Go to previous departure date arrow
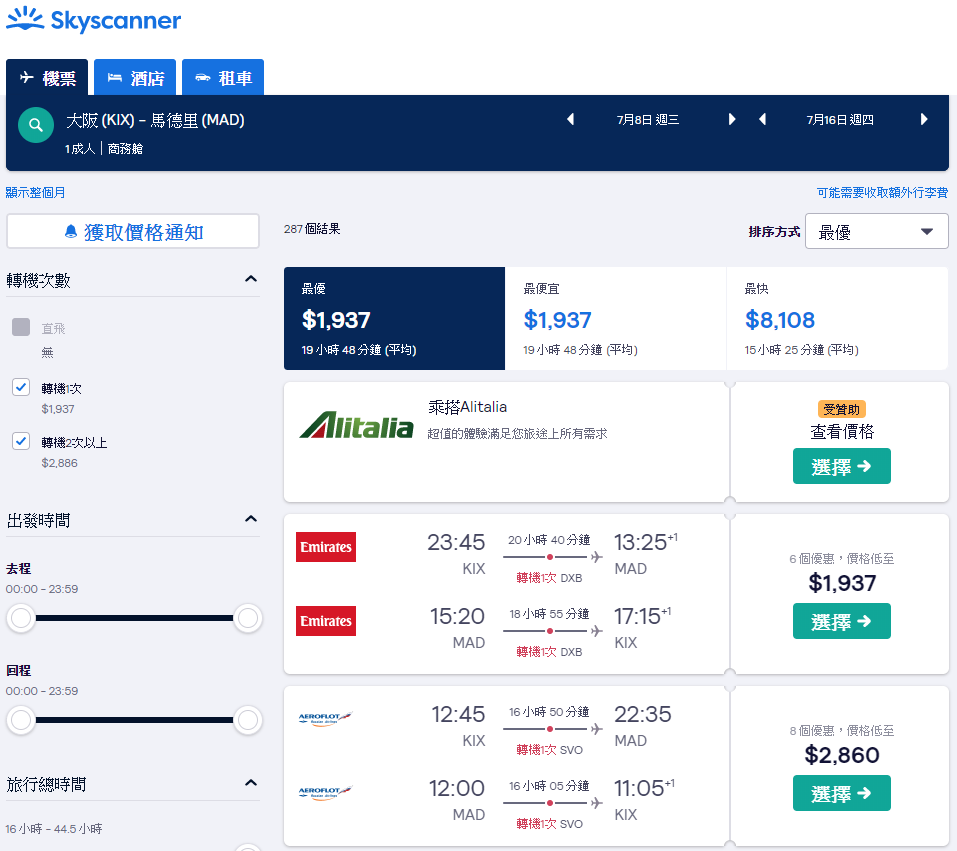957x851 pixels. tap(571, 119)
